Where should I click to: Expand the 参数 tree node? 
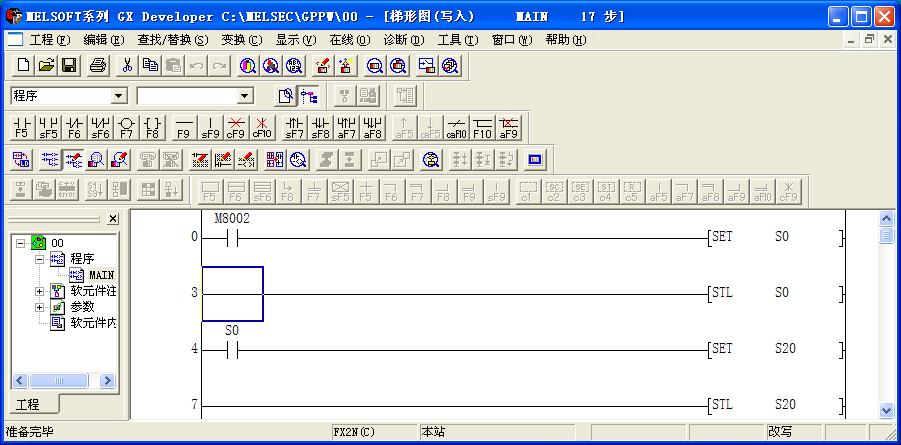40,307
